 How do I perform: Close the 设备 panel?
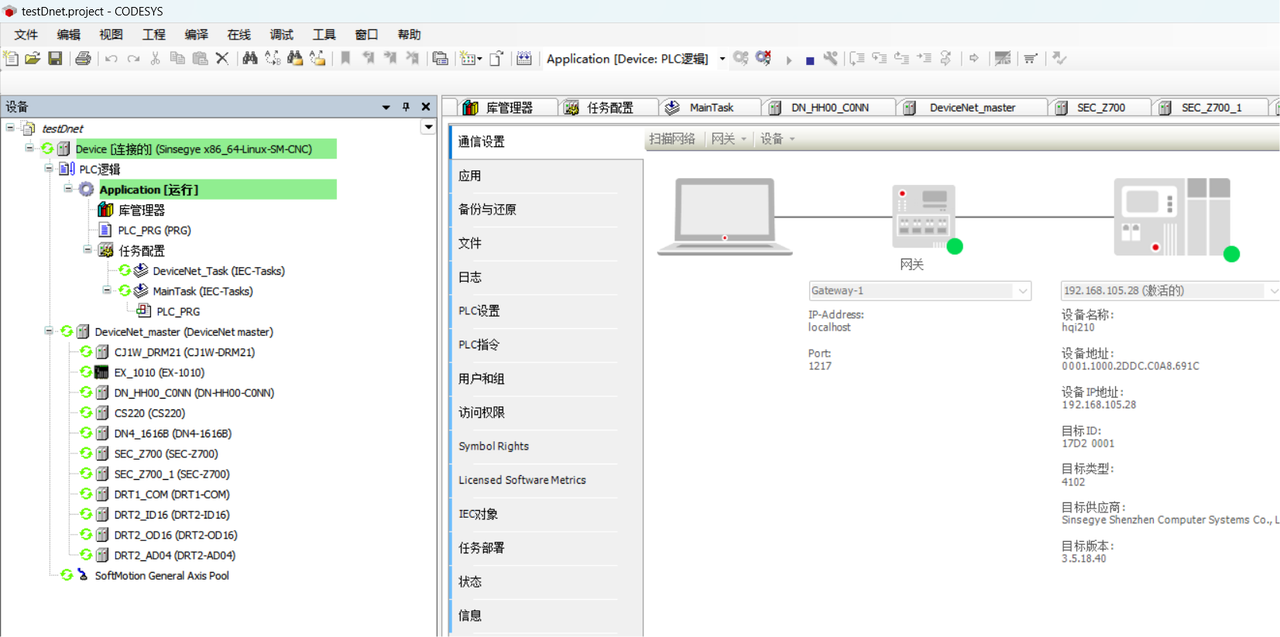pyautogui.click(x=426, y=107)
